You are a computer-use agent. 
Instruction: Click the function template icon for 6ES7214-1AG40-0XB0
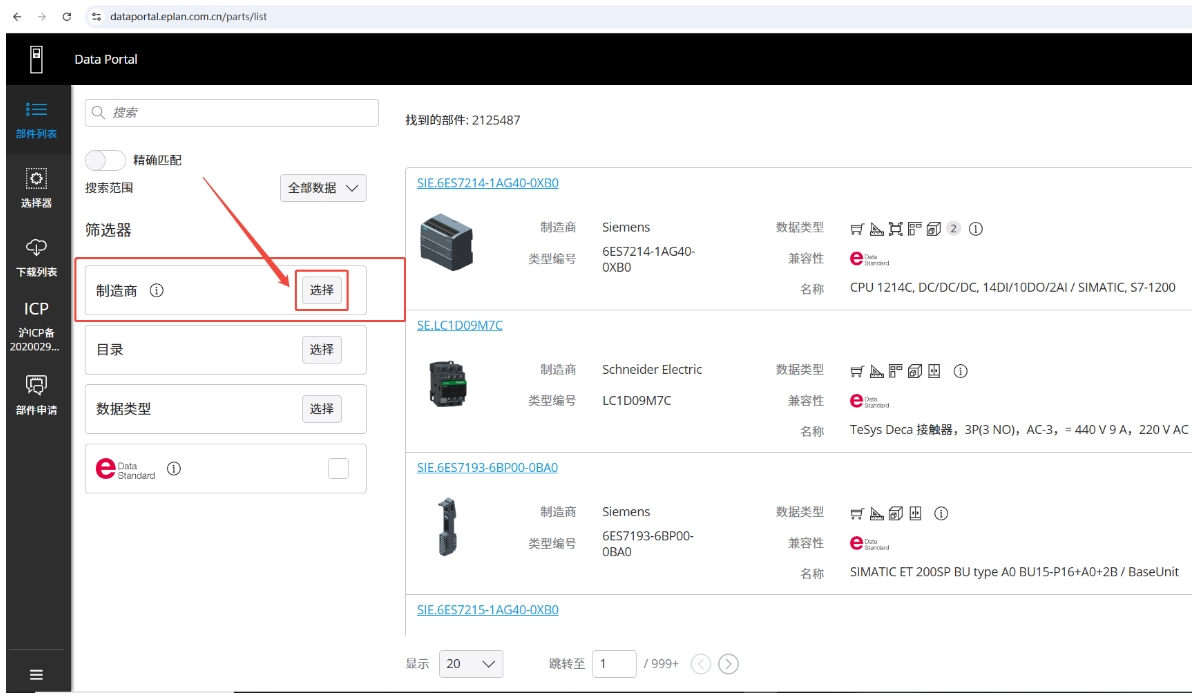(915, 229)
